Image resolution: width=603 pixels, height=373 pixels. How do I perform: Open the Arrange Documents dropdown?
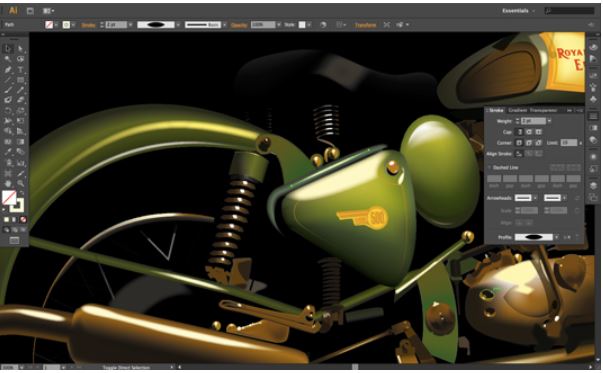coord(48,11)
